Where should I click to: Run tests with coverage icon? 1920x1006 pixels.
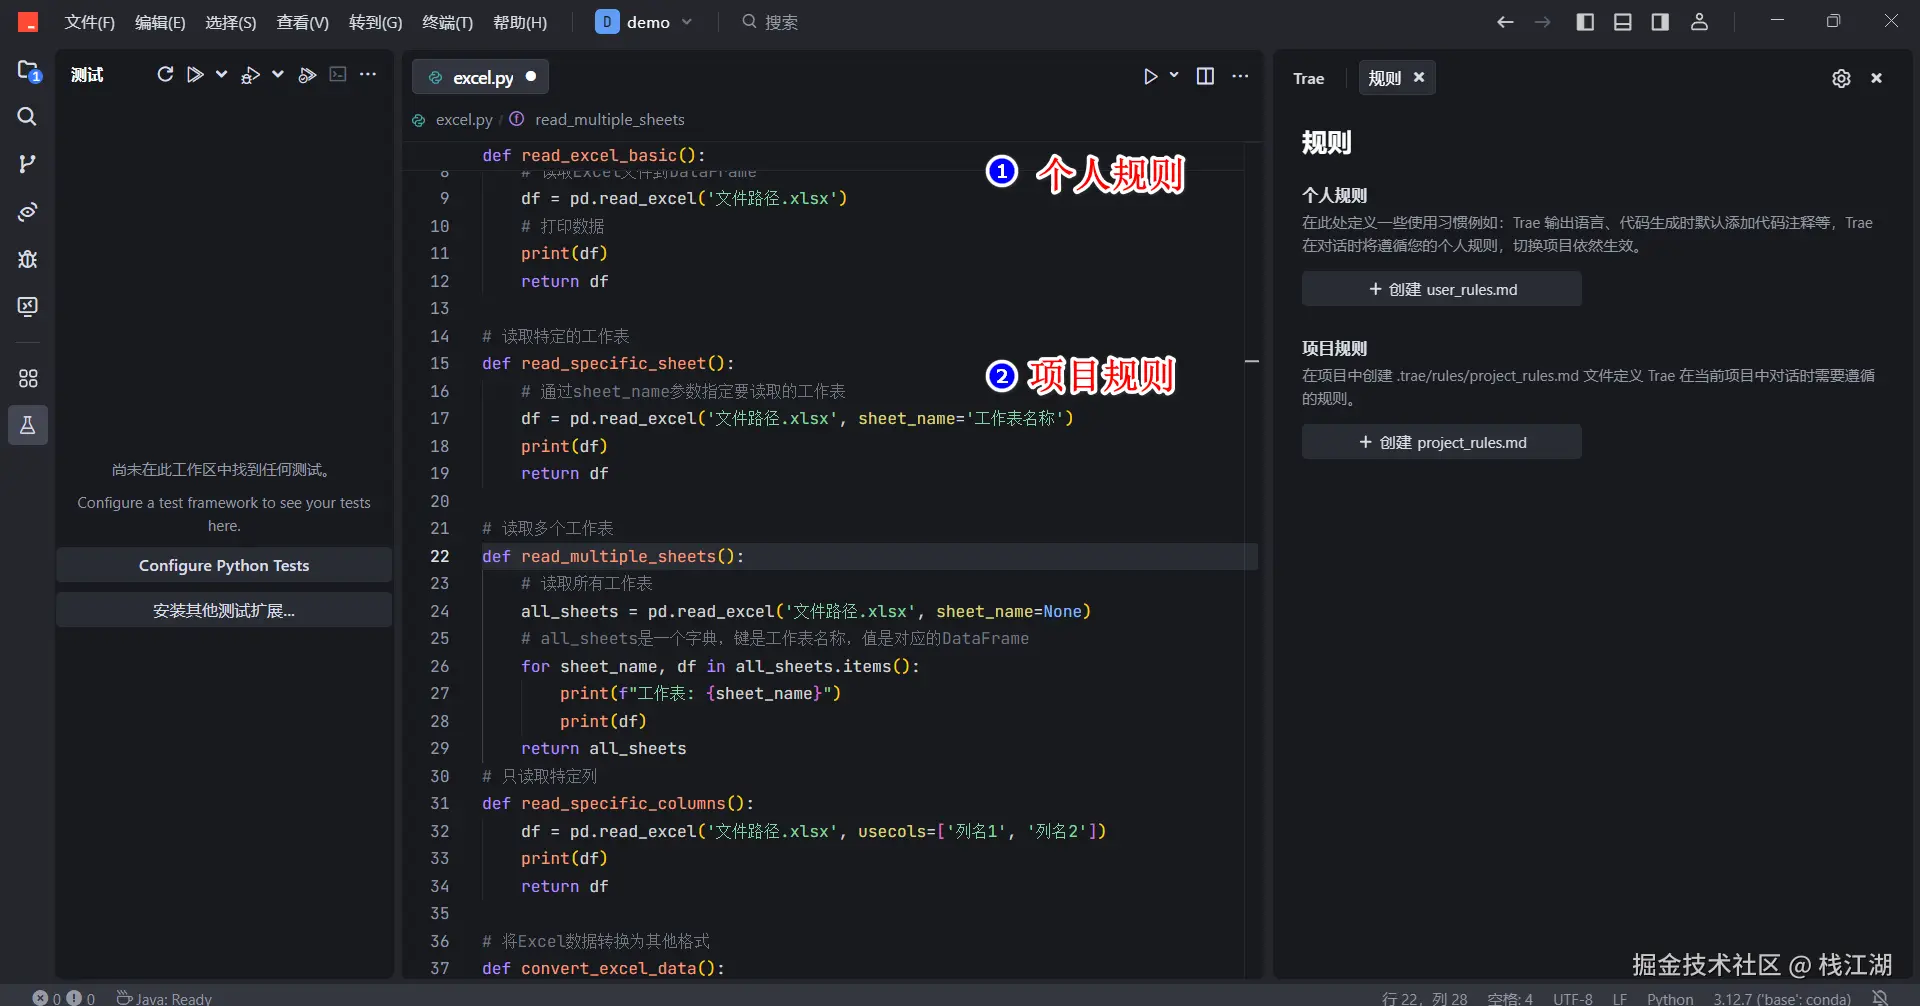(x=307, y=74)
